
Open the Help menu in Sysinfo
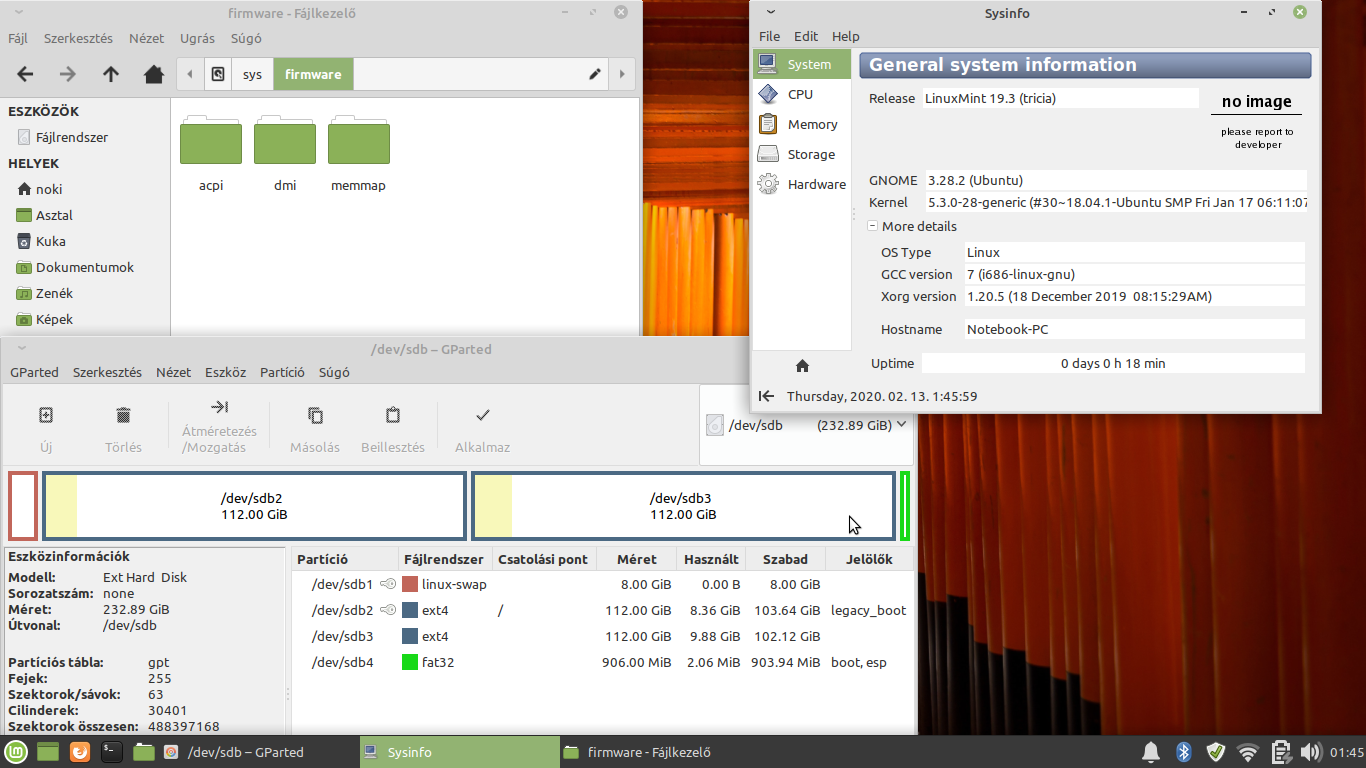point(846,36)
